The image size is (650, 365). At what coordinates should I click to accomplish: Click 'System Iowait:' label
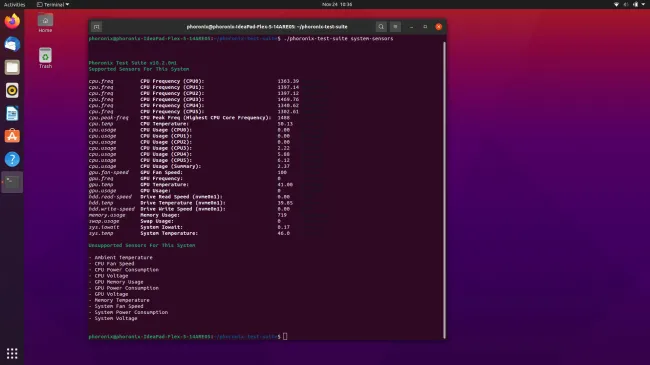[161, 227]
